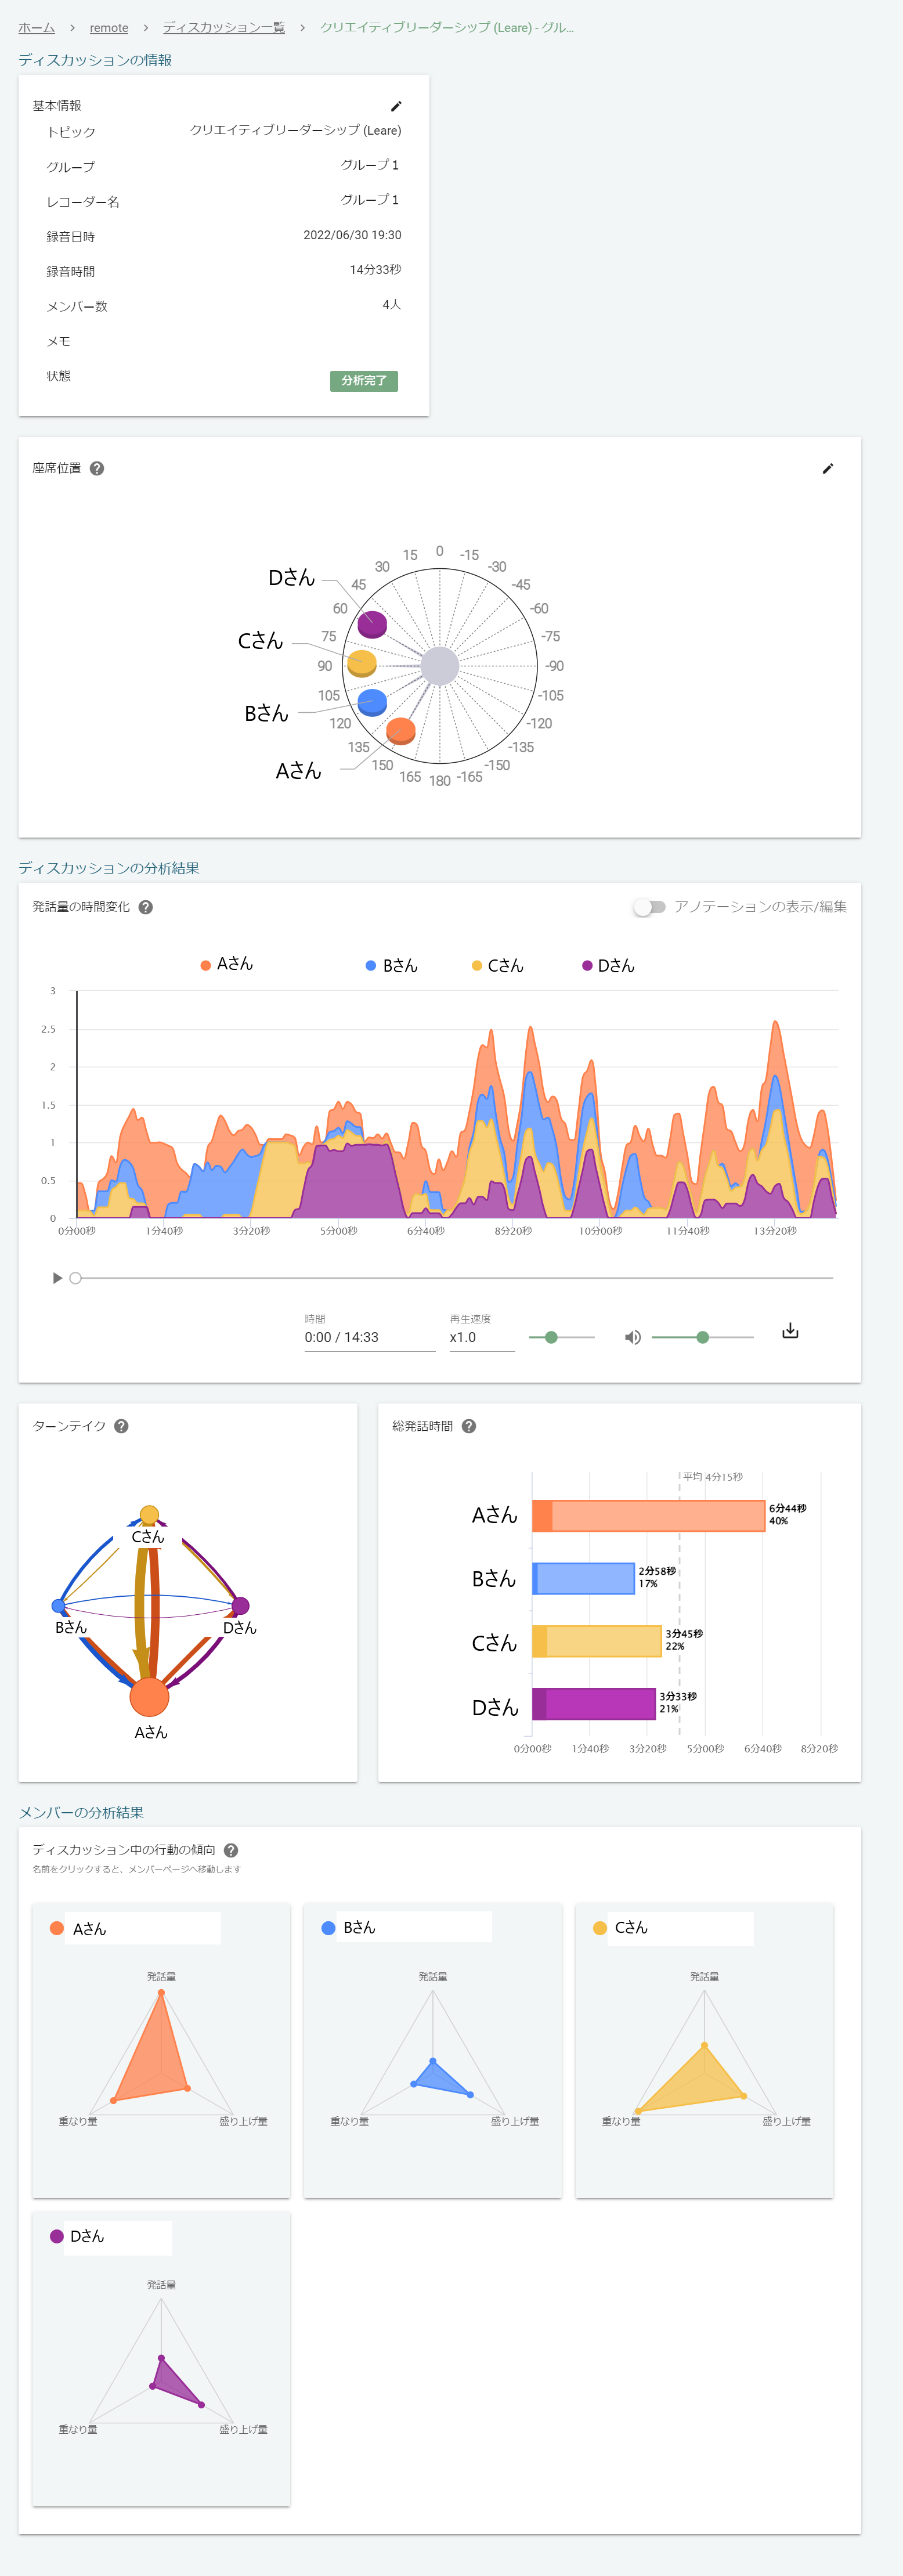Toggle Cさん series in chart legend
The image size is (903, 2576).
pyautogui.click(x=497, y=965)
